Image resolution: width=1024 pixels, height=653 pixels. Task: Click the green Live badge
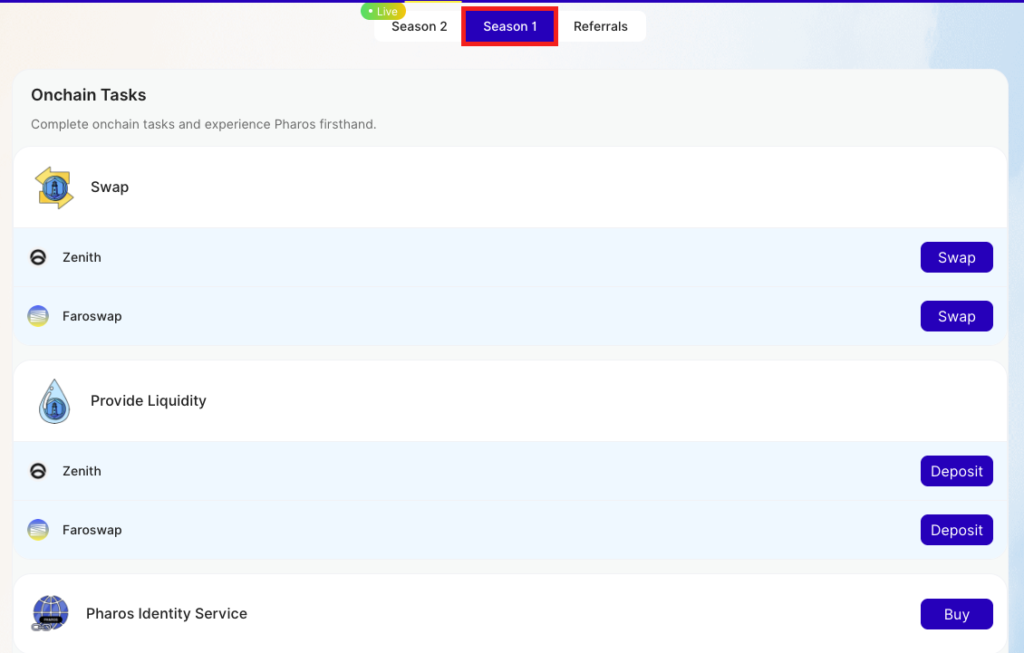(x=383, y=11)
